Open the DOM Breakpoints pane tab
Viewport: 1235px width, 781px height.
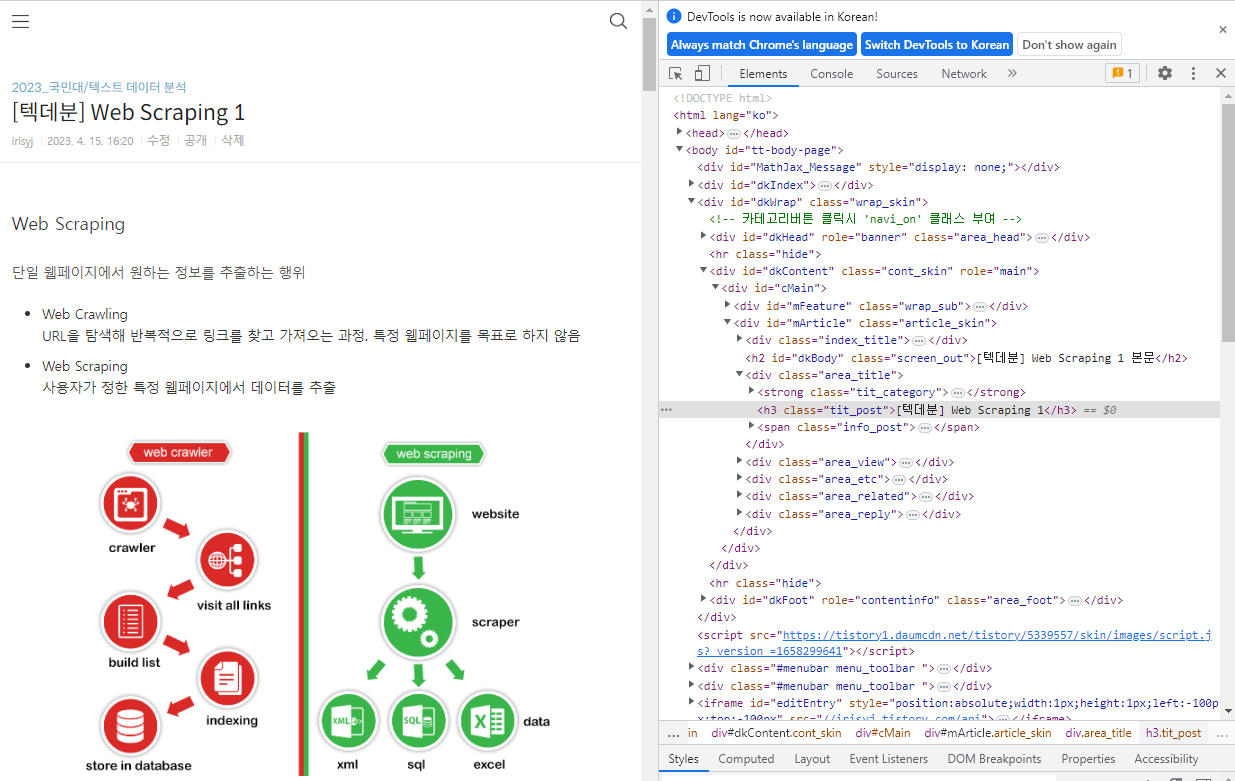tap(994, 759)
